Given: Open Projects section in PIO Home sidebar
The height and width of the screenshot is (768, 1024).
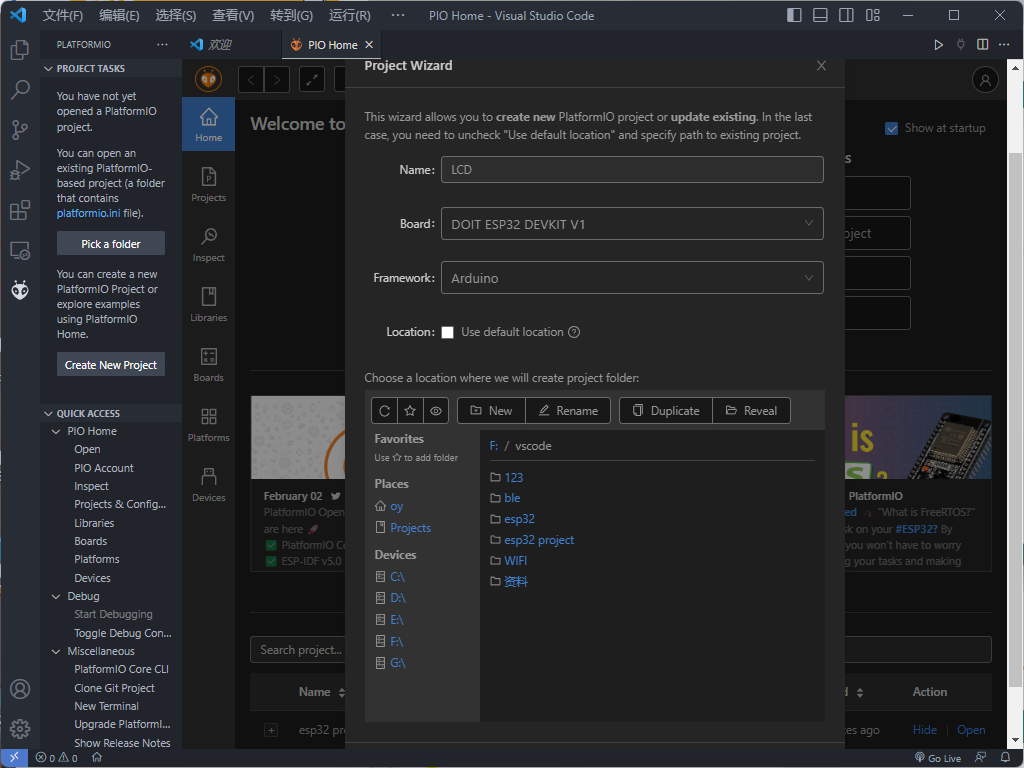Looking at the screenshot, I should point(208,185).
